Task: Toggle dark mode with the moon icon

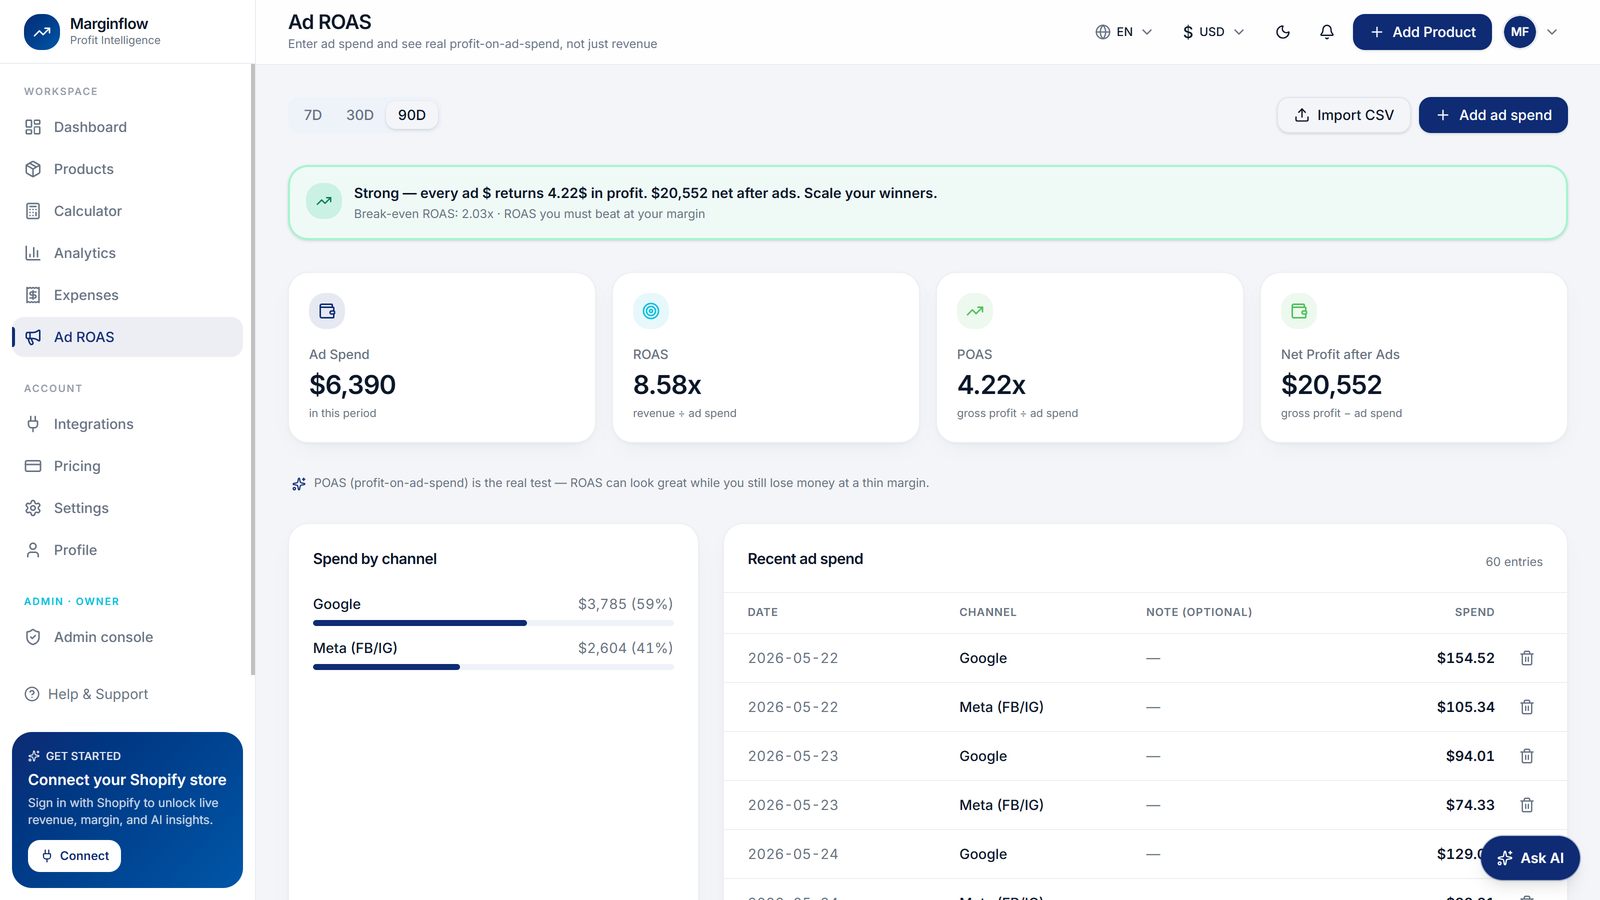Action: [1283, 32]
